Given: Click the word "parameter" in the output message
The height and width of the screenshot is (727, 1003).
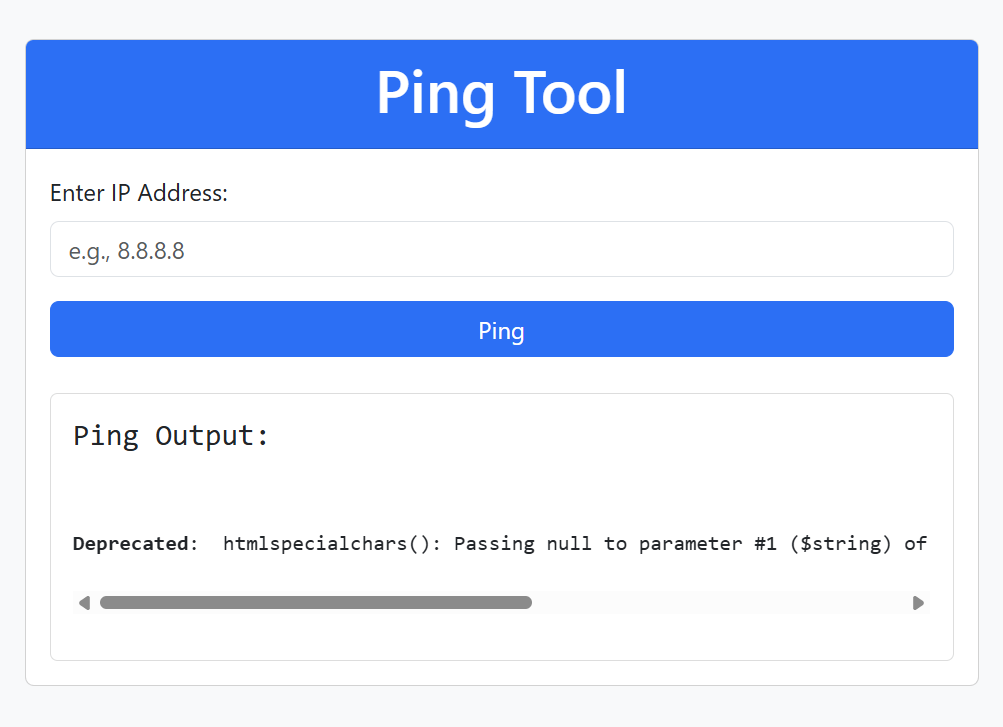Looking at the screenshot, I should click(690, 544).
